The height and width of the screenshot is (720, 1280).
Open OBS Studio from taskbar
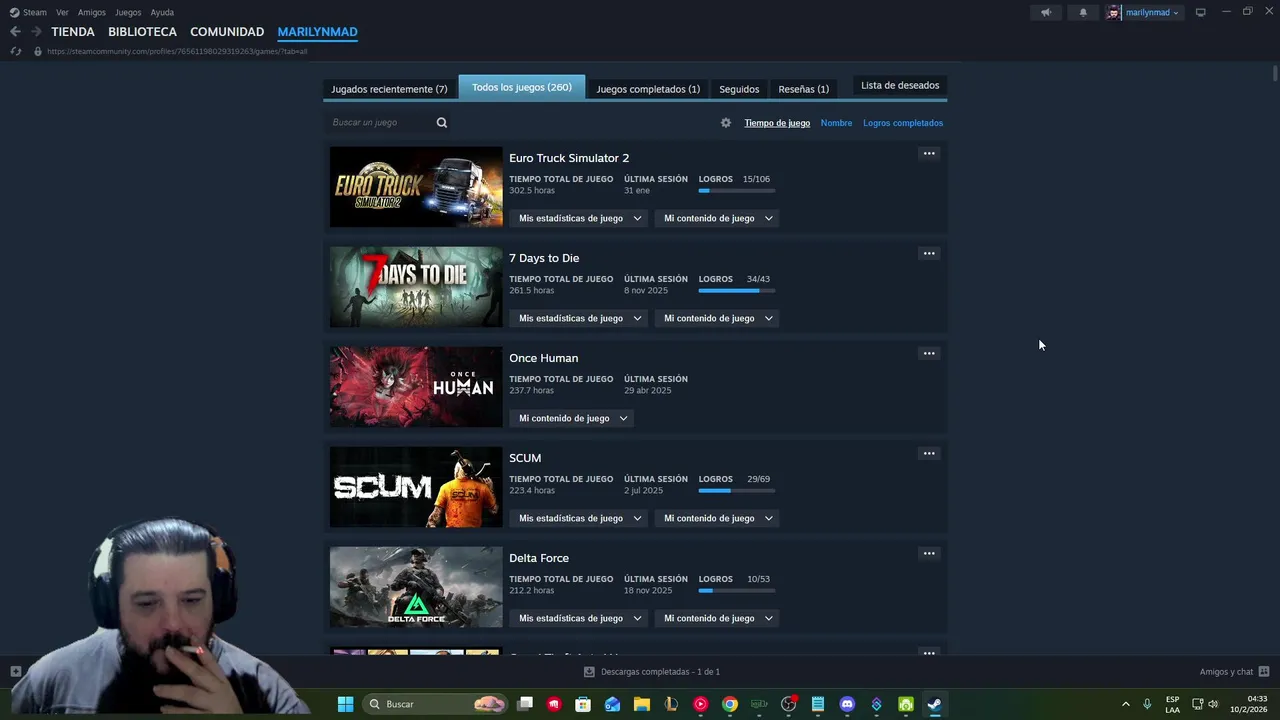788,704
